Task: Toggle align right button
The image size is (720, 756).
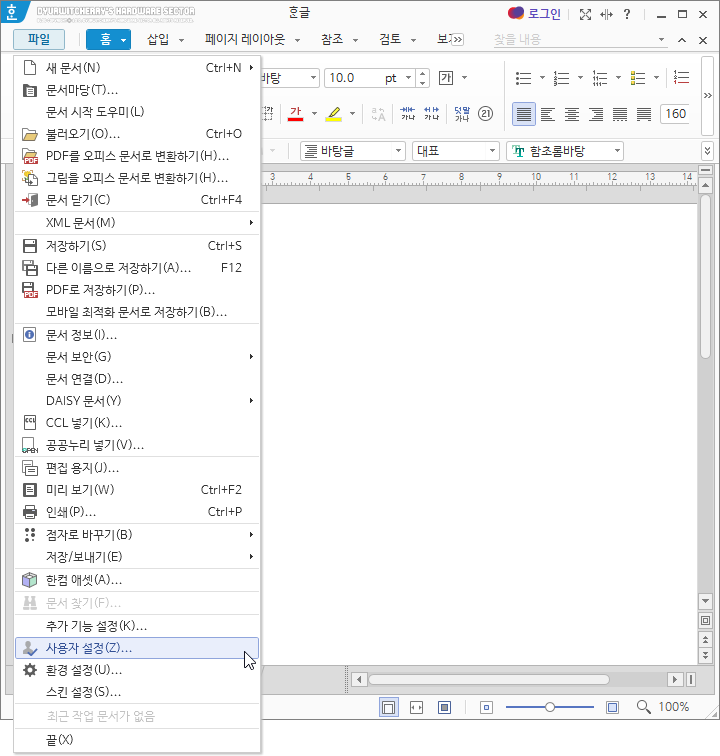Action: click(x=596, y=114)
